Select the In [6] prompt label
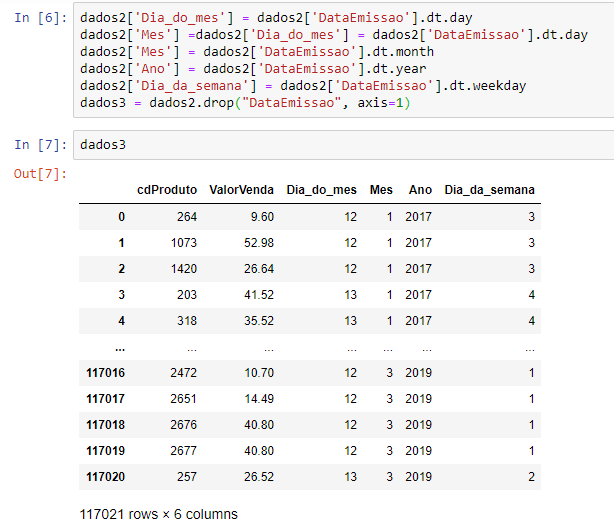 pos(35,20)
